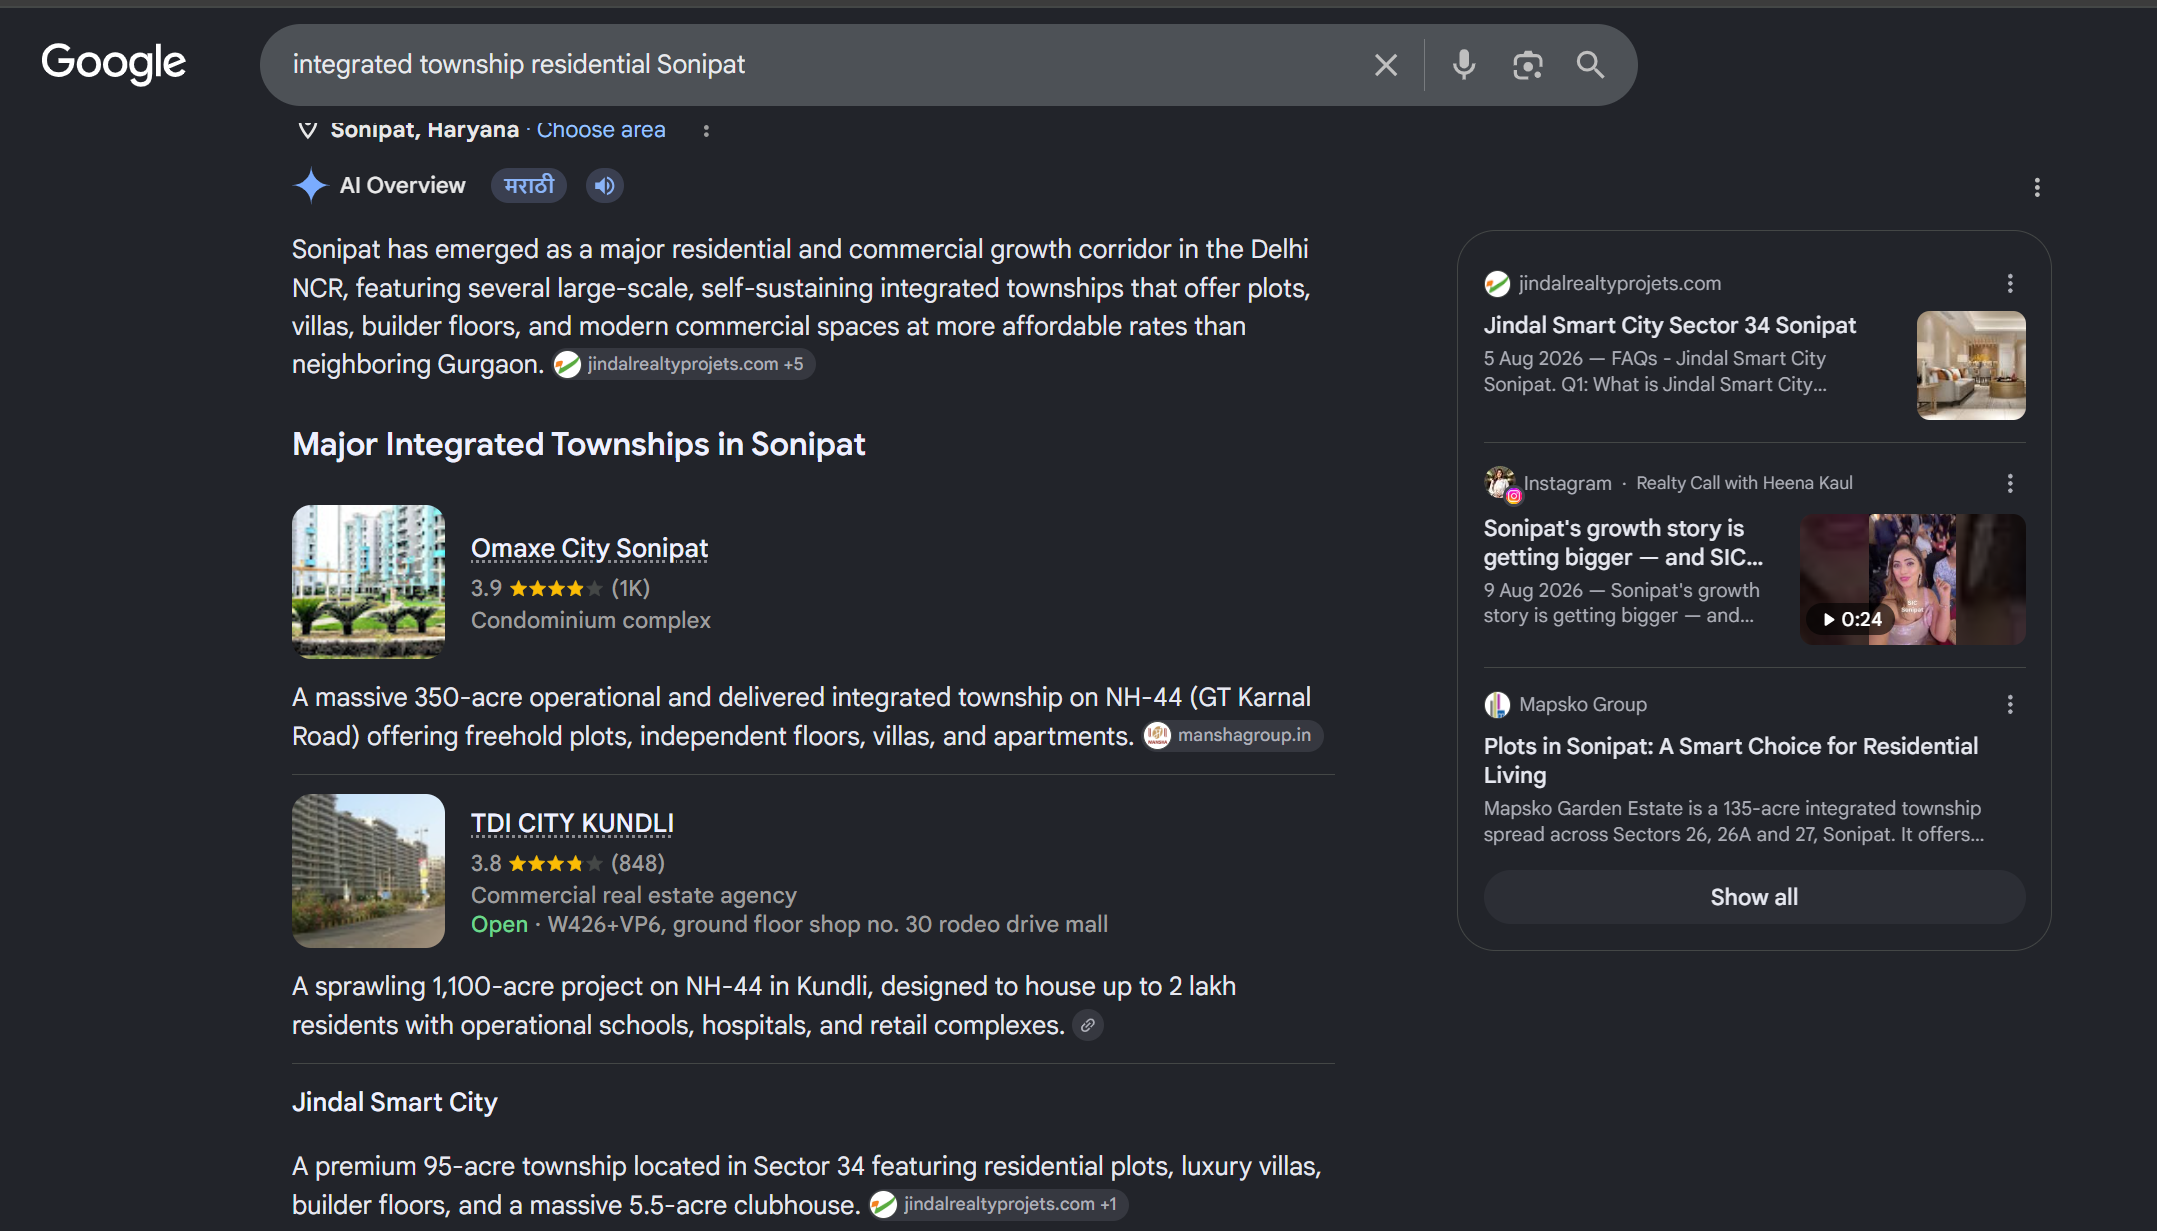Open Omaxe City Sonipat link
The width and height of the screenshot is (2157, 1231).
tap(589, 549)
